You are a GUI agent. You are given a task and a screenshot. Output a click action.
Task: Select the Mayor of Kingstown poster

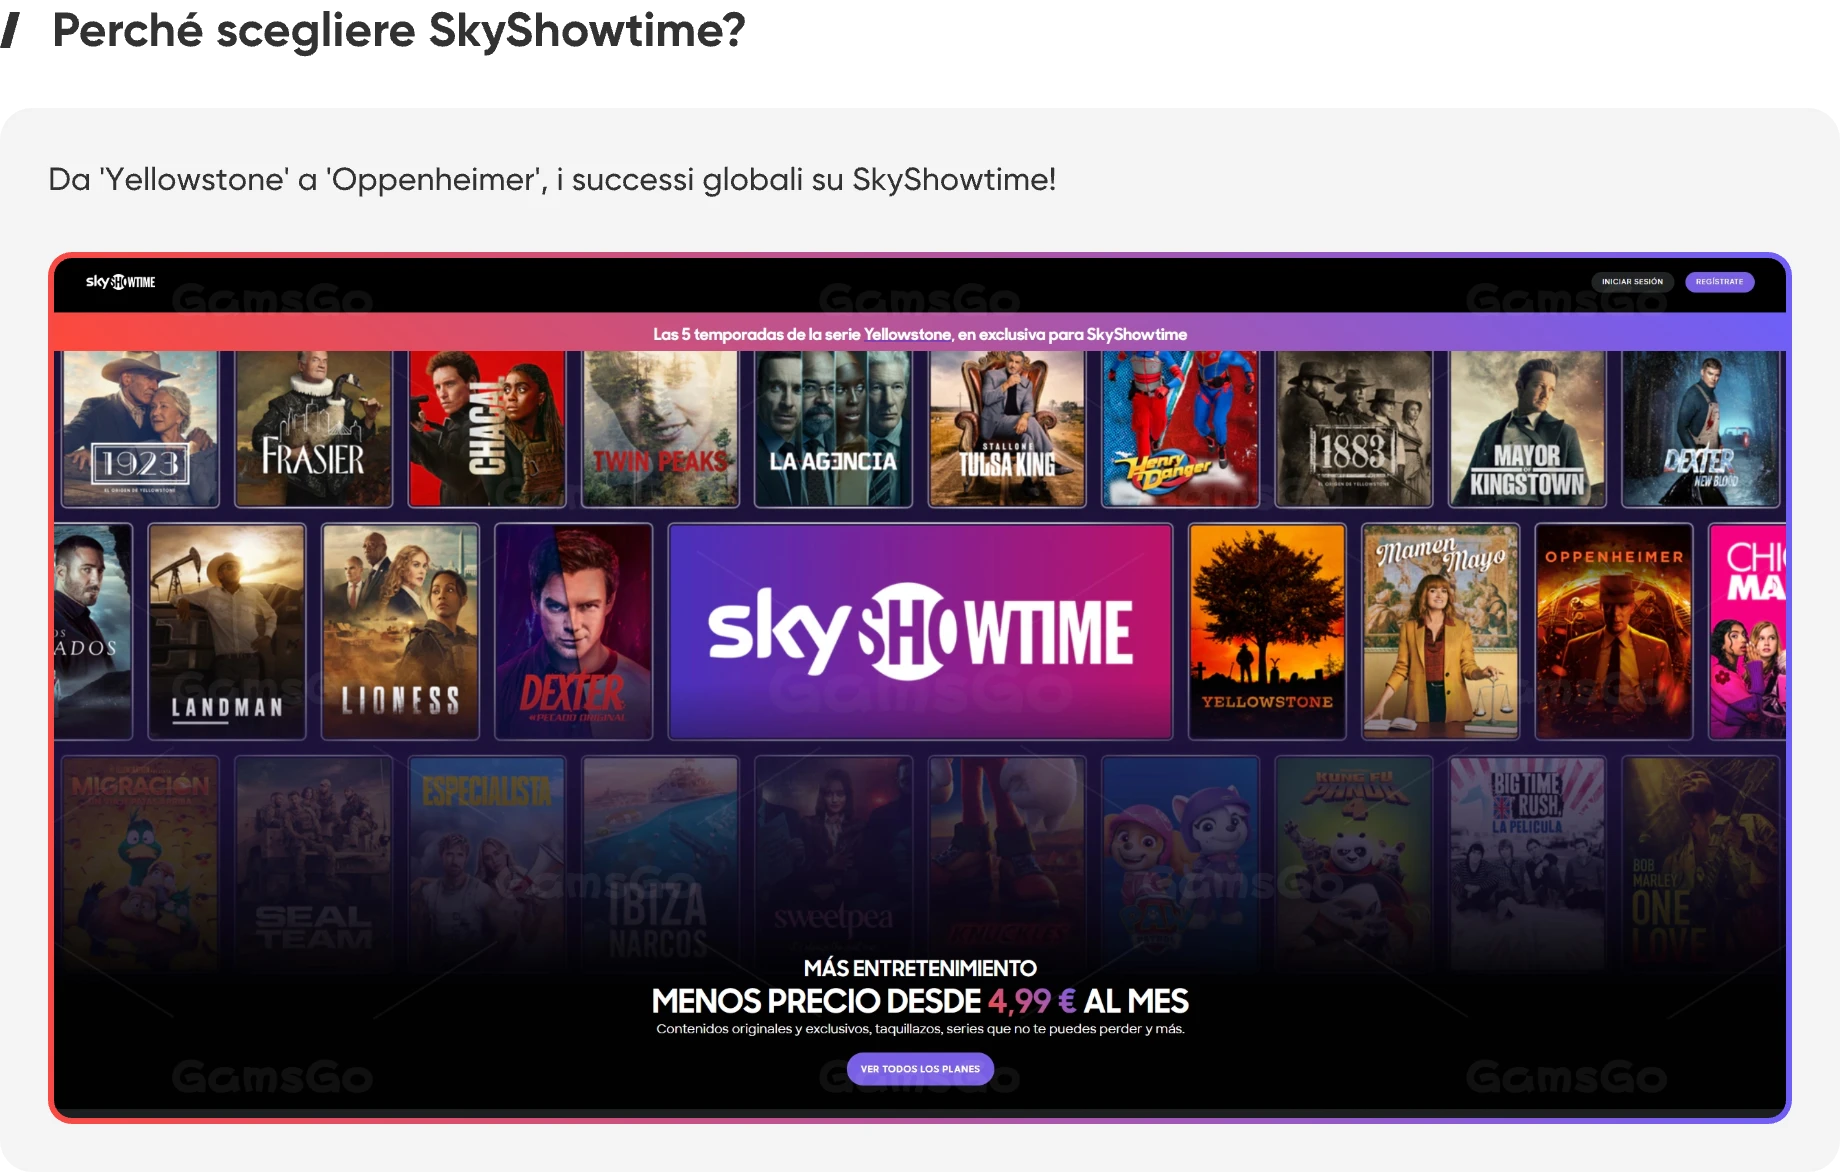click(1527, 429)
